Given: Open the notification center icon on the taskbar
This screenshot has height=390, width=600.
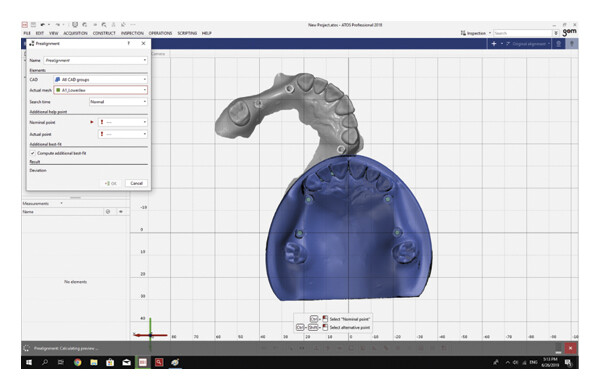Looking at the screenshot, I should coord(568,362).
